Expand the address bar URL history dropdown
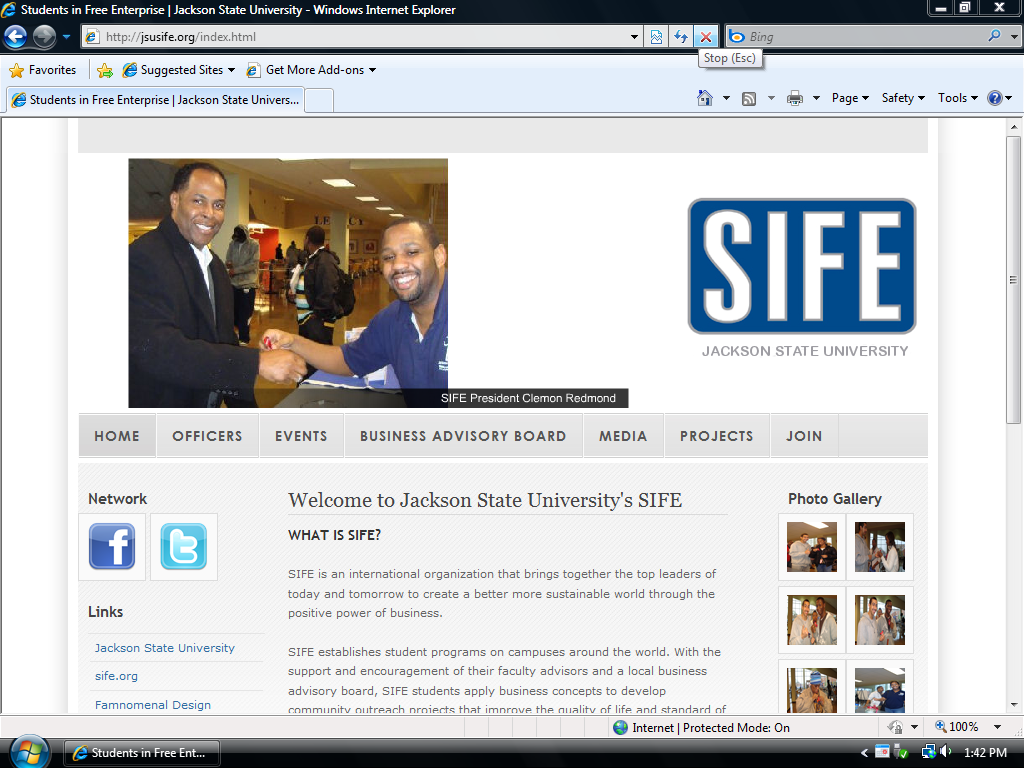 tap(634, 37)
